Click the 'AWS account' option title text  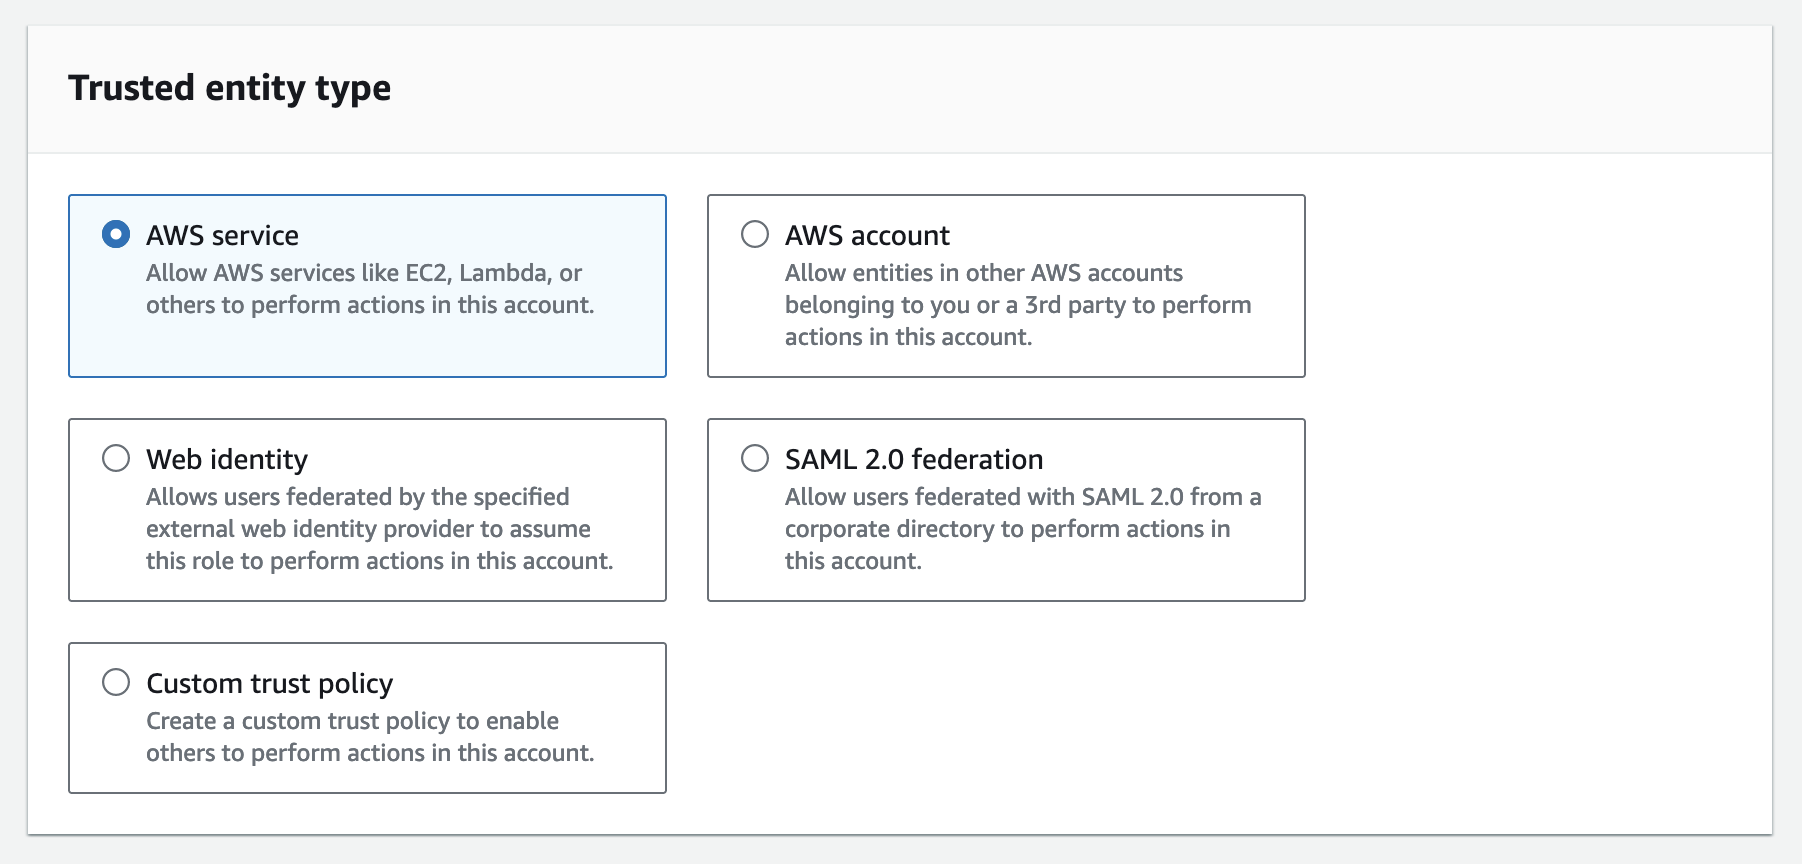point(867,235)
